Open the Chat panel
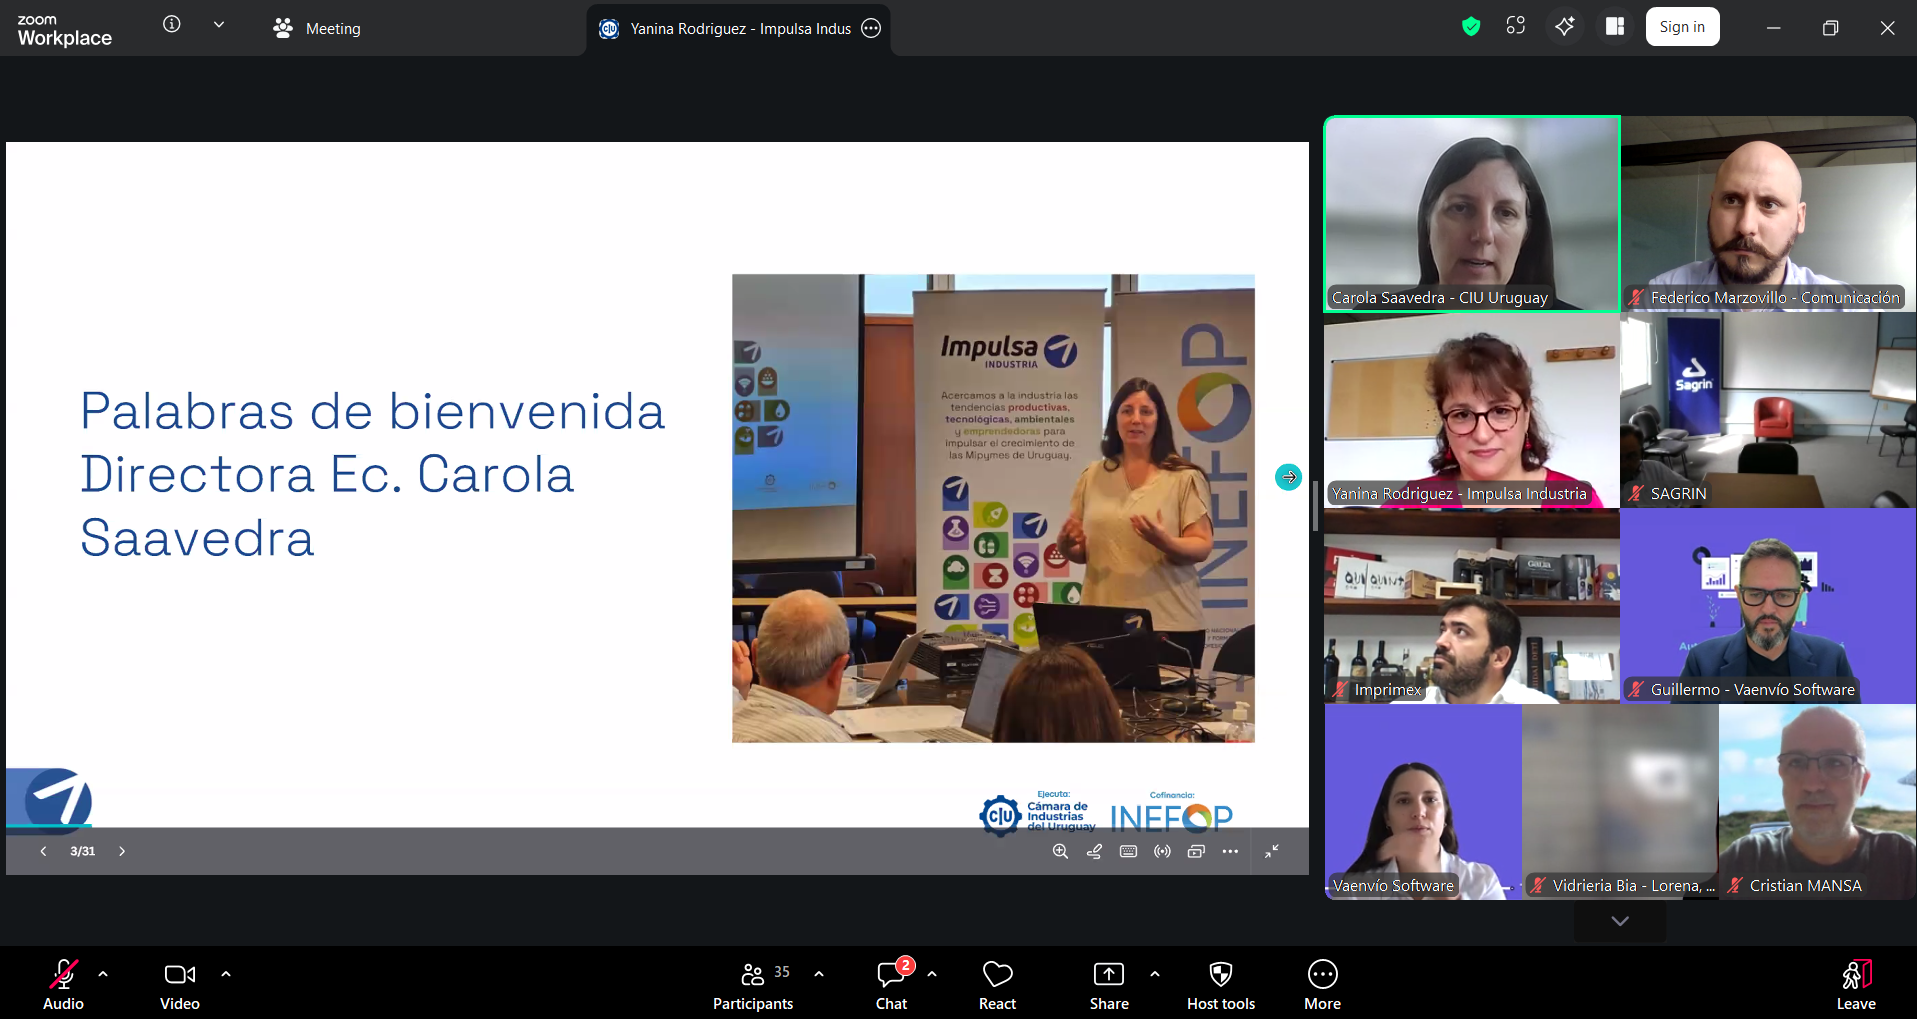The width and height of the screenshot is (1917, 1019). (891, 985)
